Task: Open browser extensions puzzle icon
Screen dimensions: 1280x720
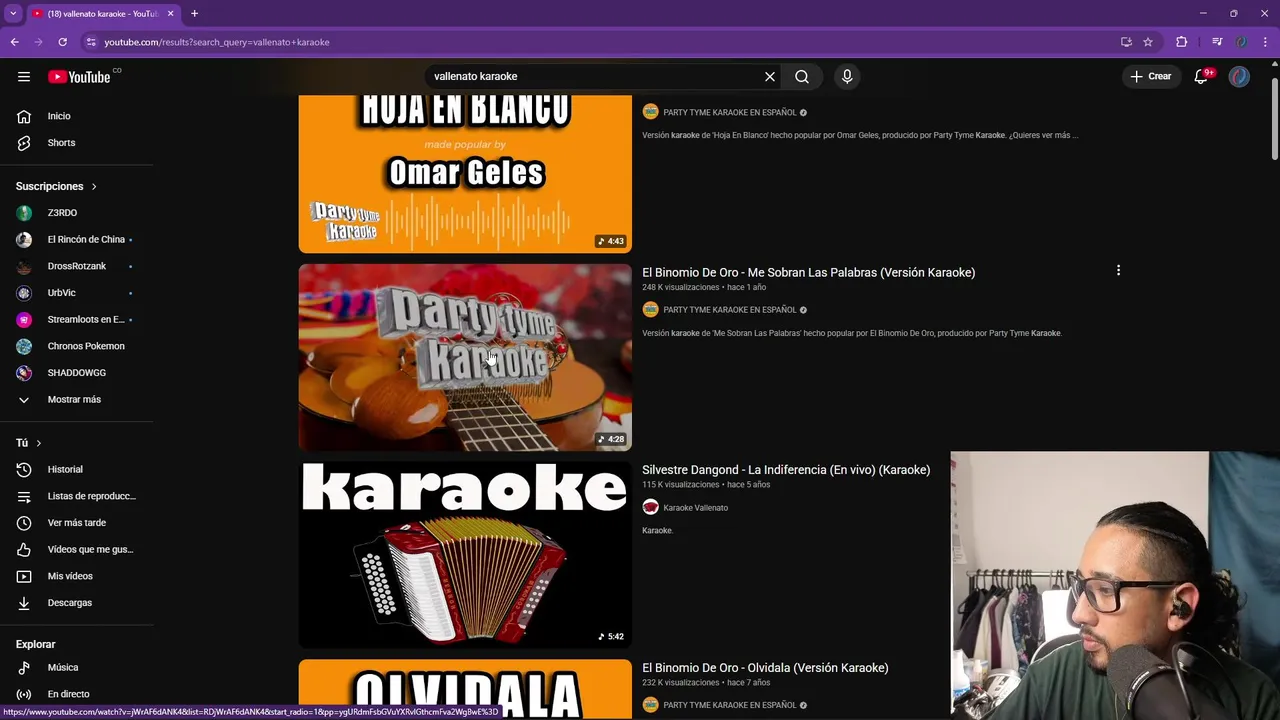Action: click(1182, 42)
